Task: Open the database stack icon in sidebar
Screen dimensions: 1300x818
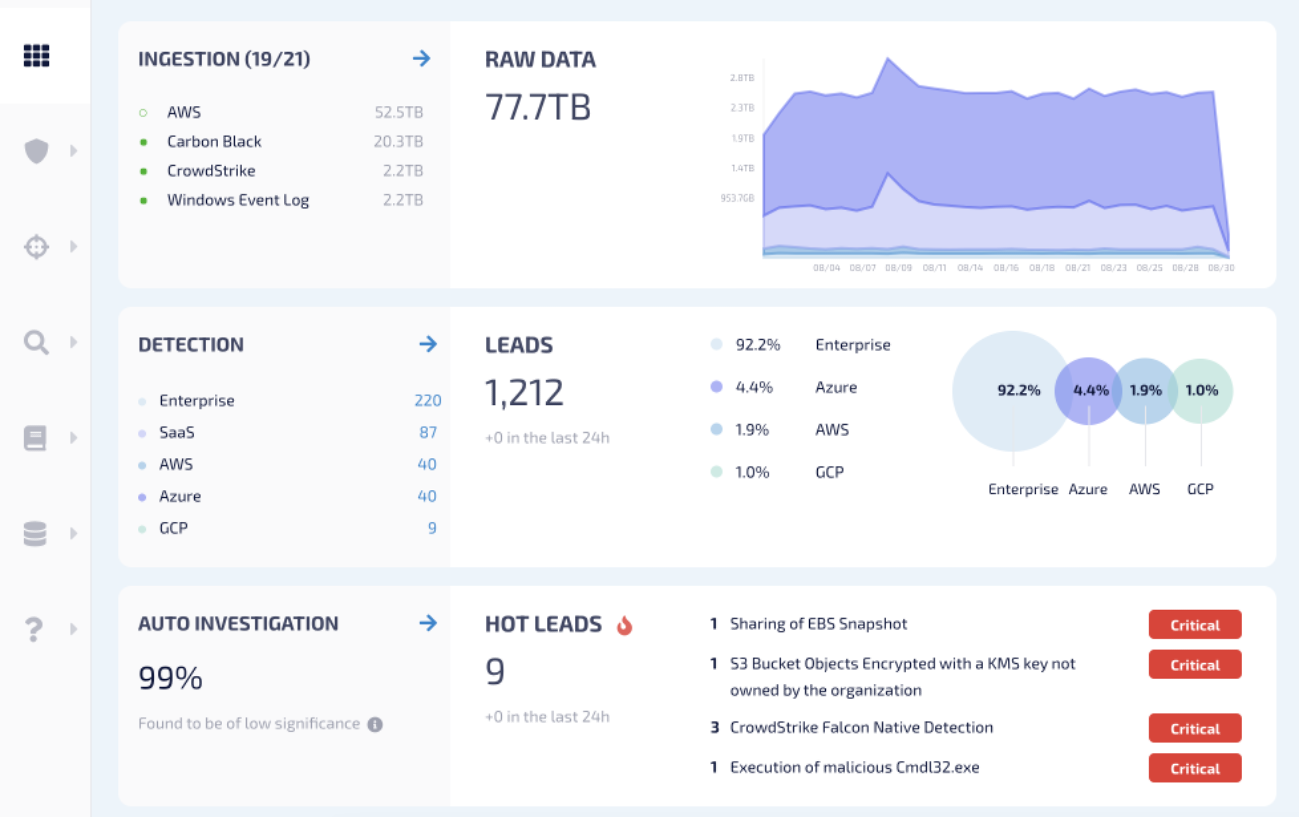Action: (x=36, y=534)
